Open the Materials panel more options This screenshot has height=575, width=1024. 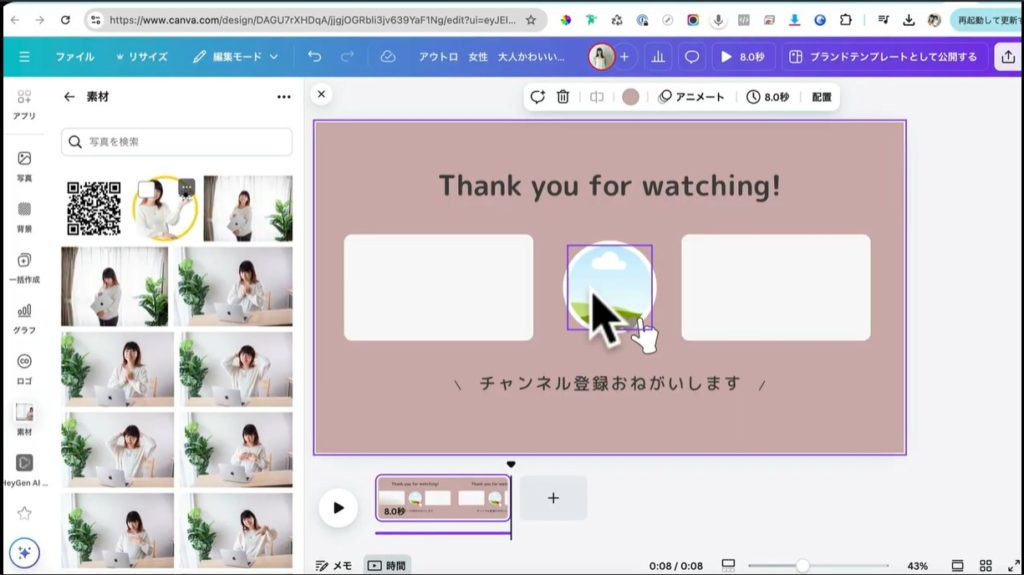pos(284,97)
